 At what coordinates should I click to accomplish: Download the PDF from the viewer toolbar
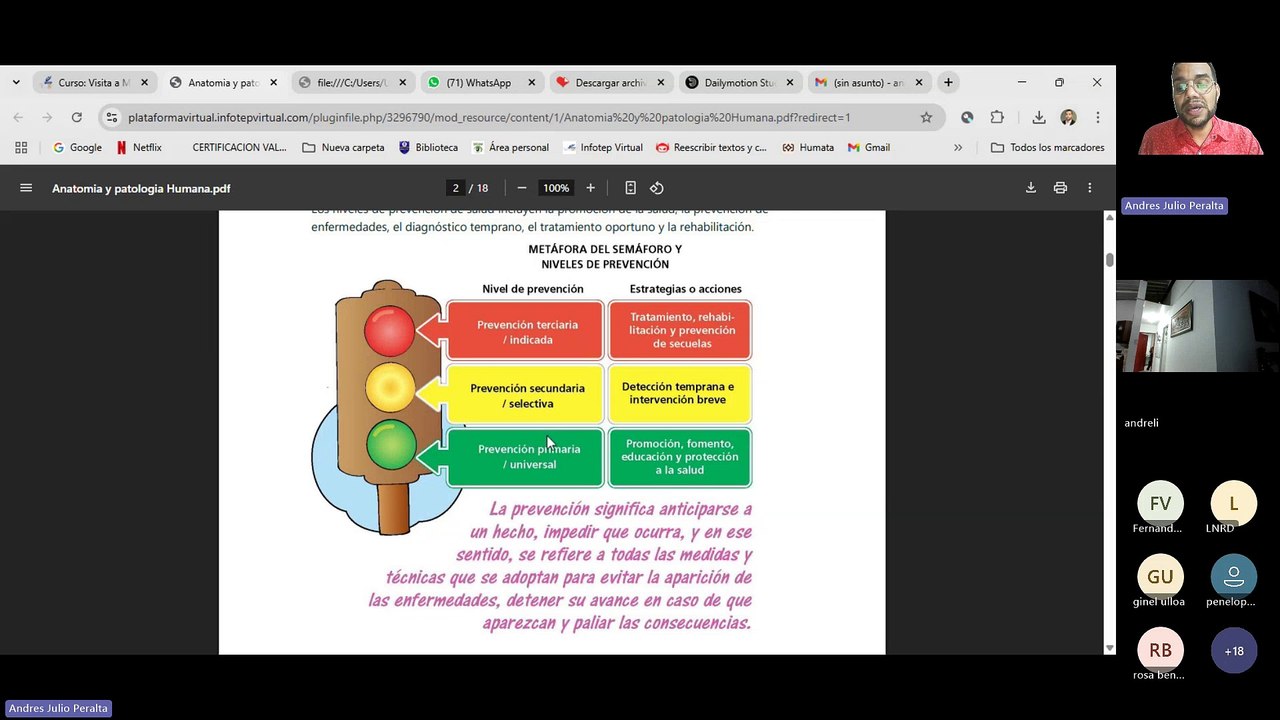point(1031,188)
